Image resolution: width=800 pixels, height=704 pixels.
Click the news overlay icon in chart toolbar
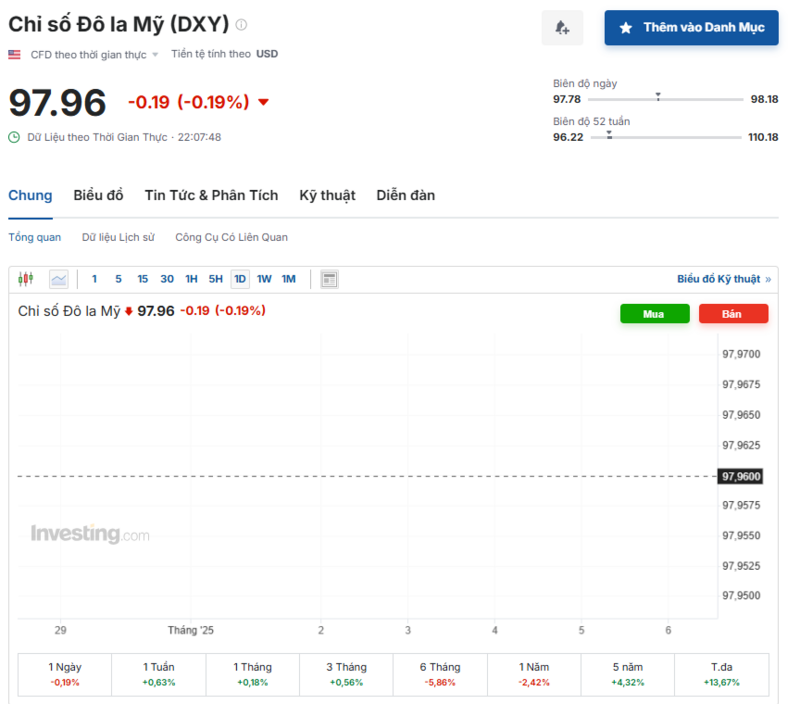point(329,279)
